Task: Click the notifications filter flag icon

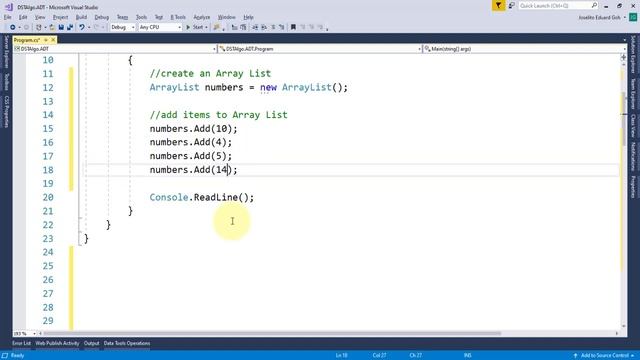Action: (498, 5)
